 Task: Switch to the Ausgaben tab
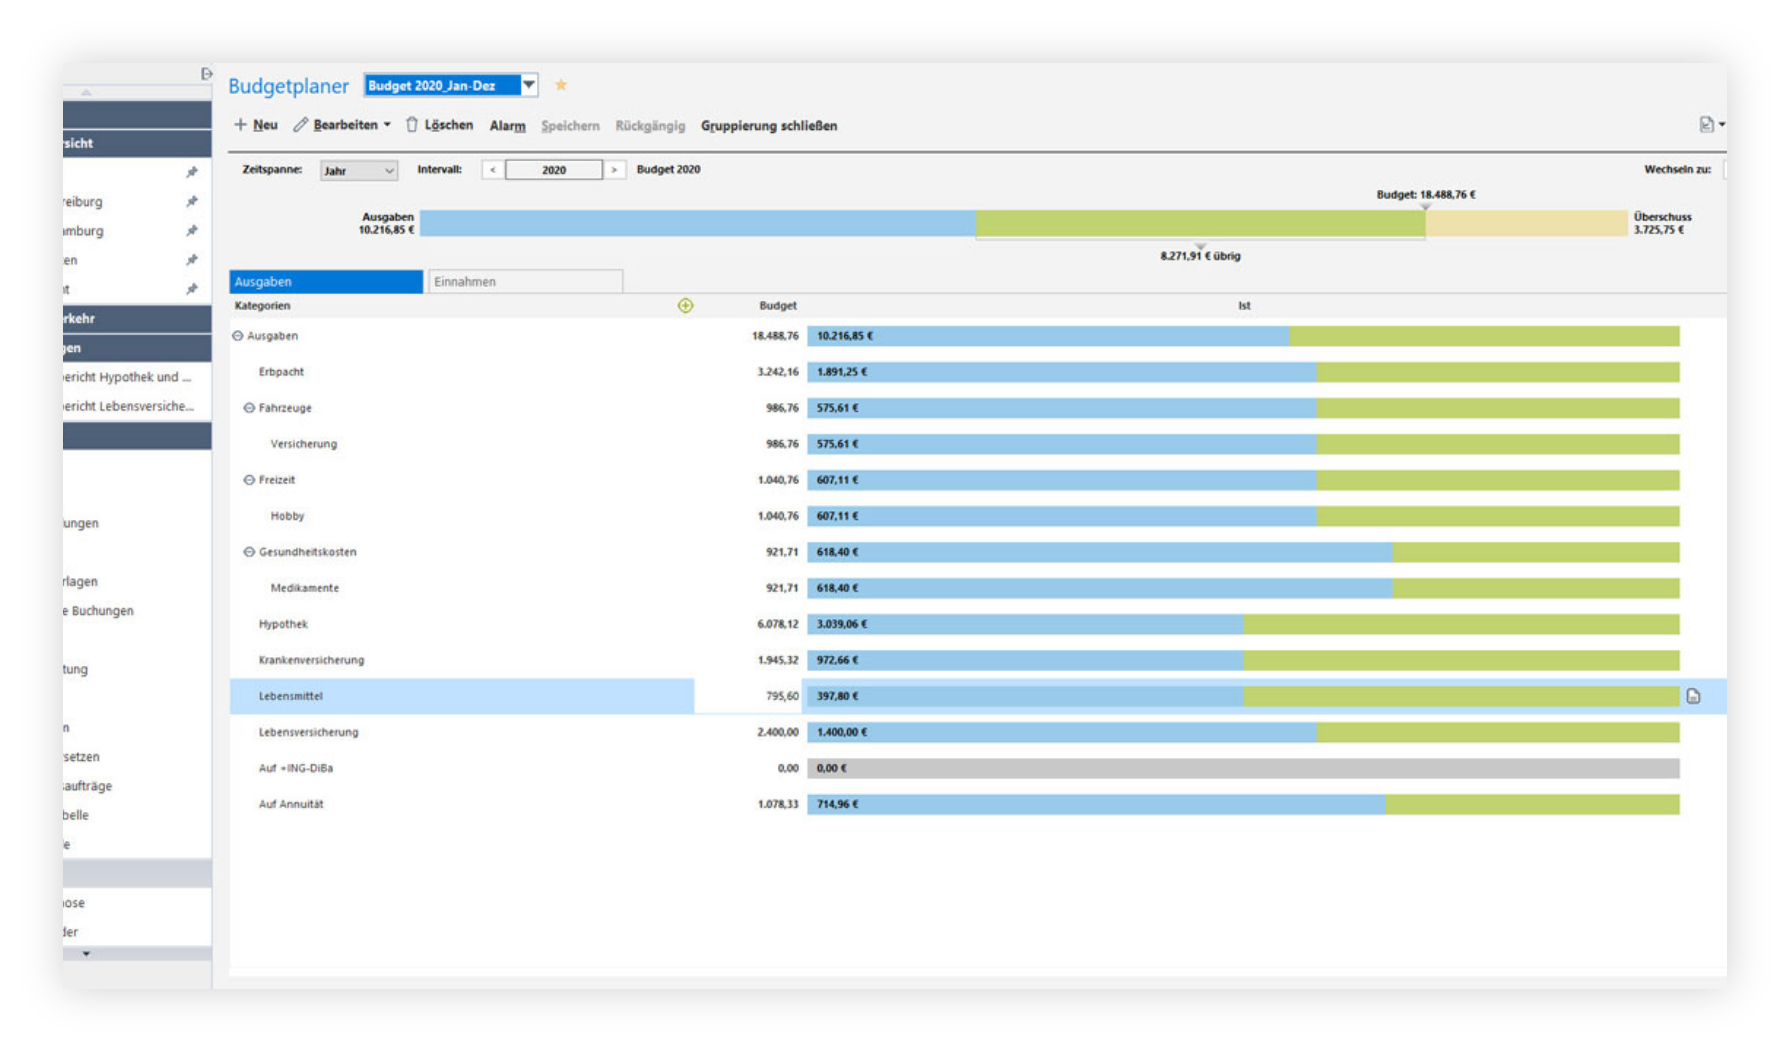(326, 282)
